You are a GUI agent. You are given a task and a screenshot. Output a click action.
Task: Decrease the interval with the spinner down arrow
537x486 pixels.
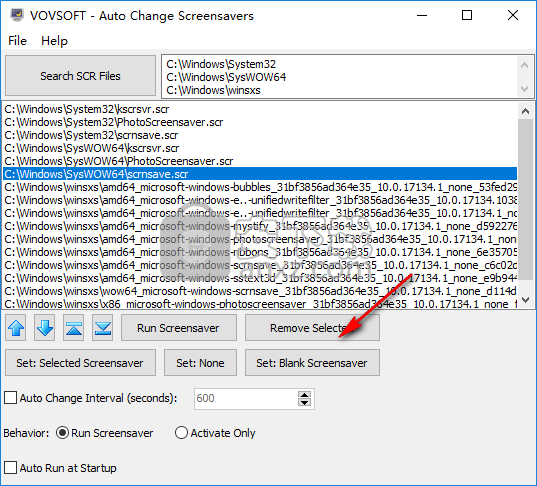(304, 402)
